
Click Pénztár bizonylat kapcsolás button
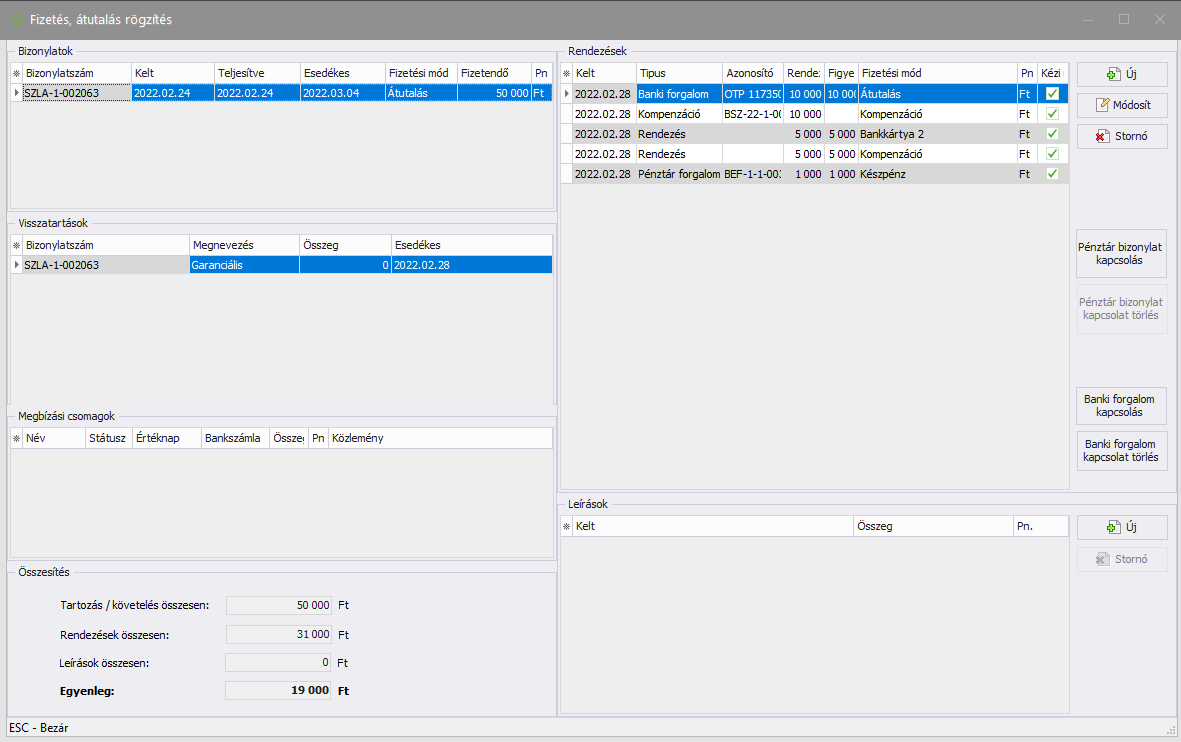coord(1121,252)
